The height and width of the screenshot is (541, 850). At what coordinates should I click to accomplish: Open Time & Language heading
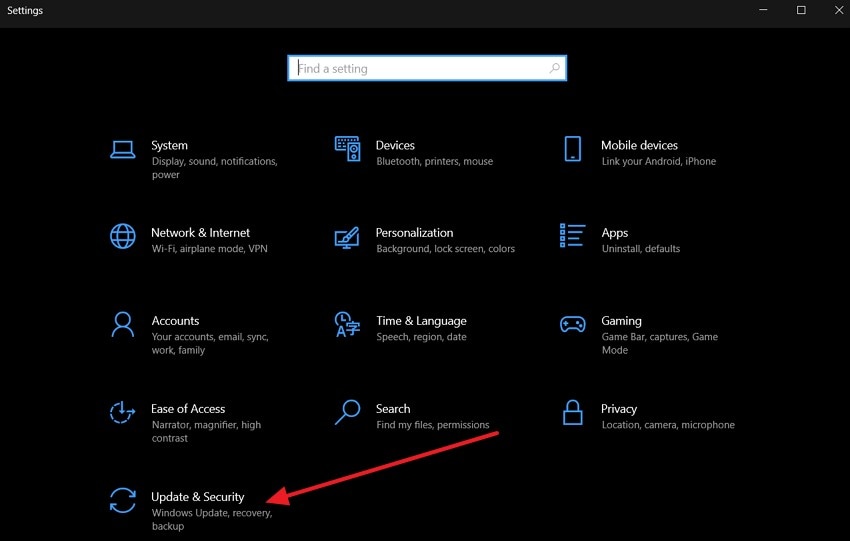[x=421, y=321]
